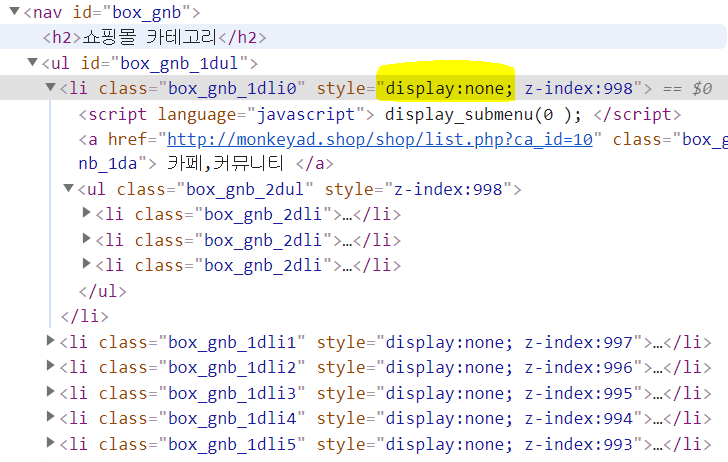Collapse the li class="box_gnb_1dli0" node
This screenshot has width=728, height=462.
click(51, 86)
